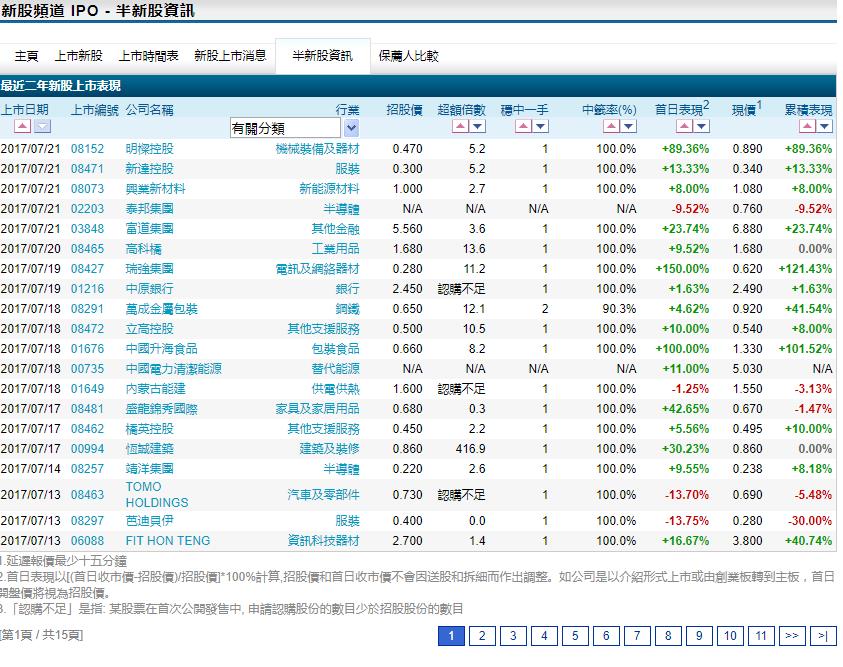This screenshot has height=667, width=843.
Task: Sort 首日表現 descending arrow
Action: pos(702,126)
